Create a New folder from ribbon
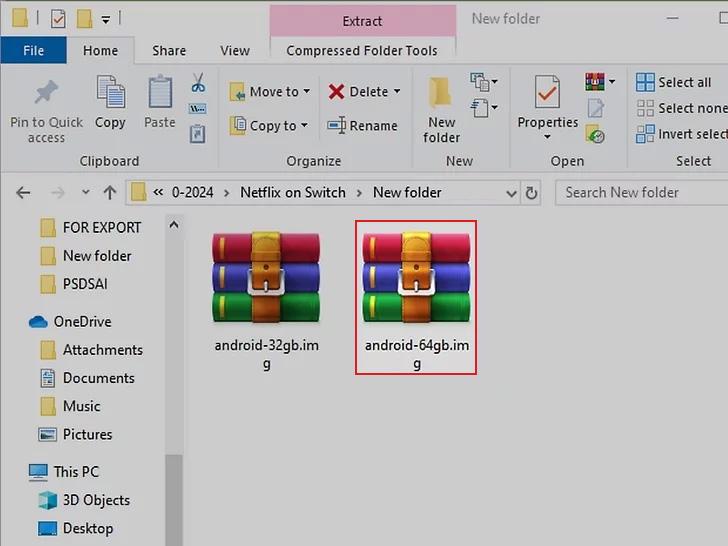Viewport: 728px width, 546px height. (441, 110)
